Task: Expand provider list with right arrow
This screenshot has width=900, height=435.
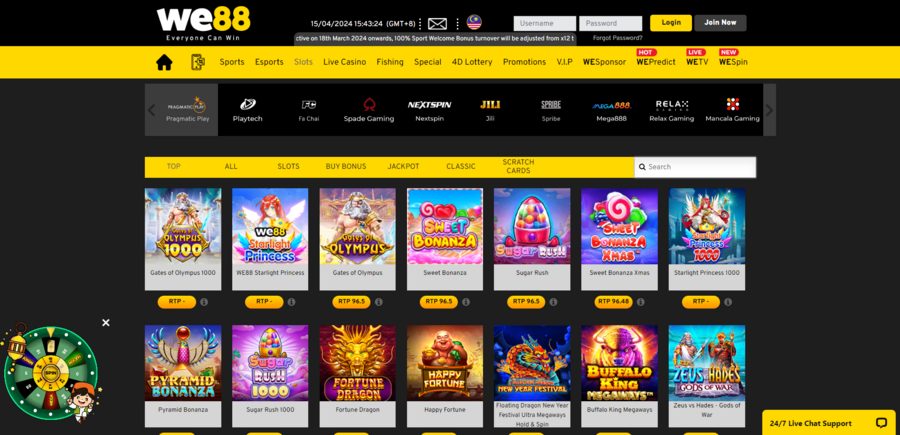Action: (x=770, y=110)
